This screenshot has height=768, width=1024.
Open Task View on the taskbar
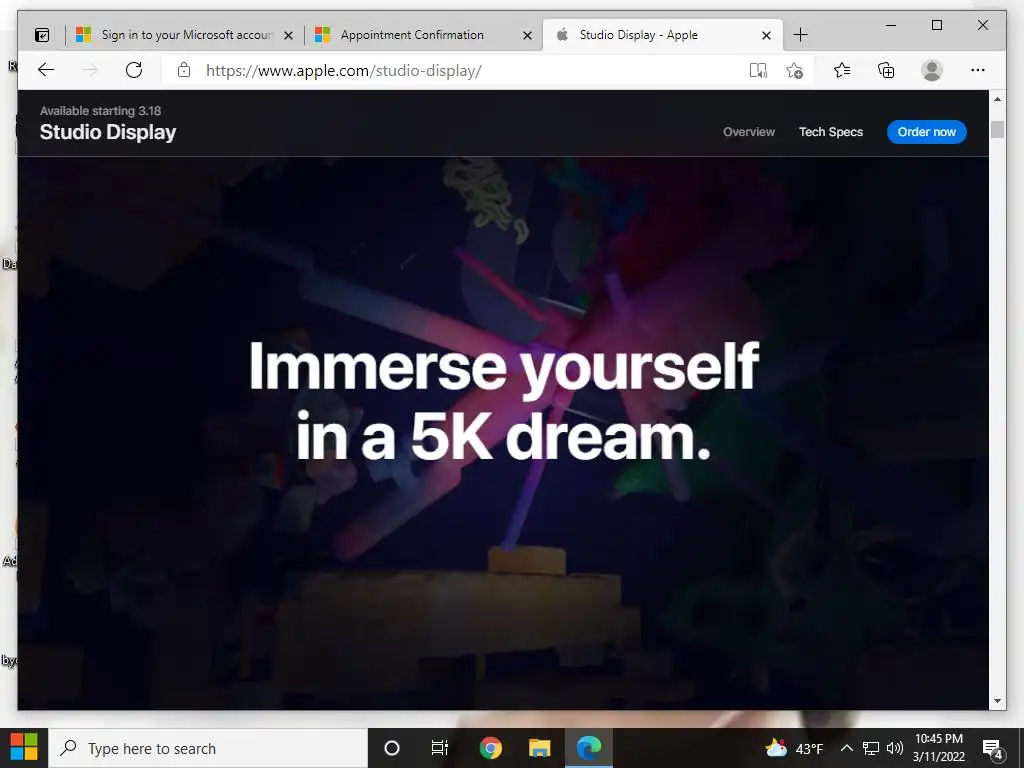[440, 748]
